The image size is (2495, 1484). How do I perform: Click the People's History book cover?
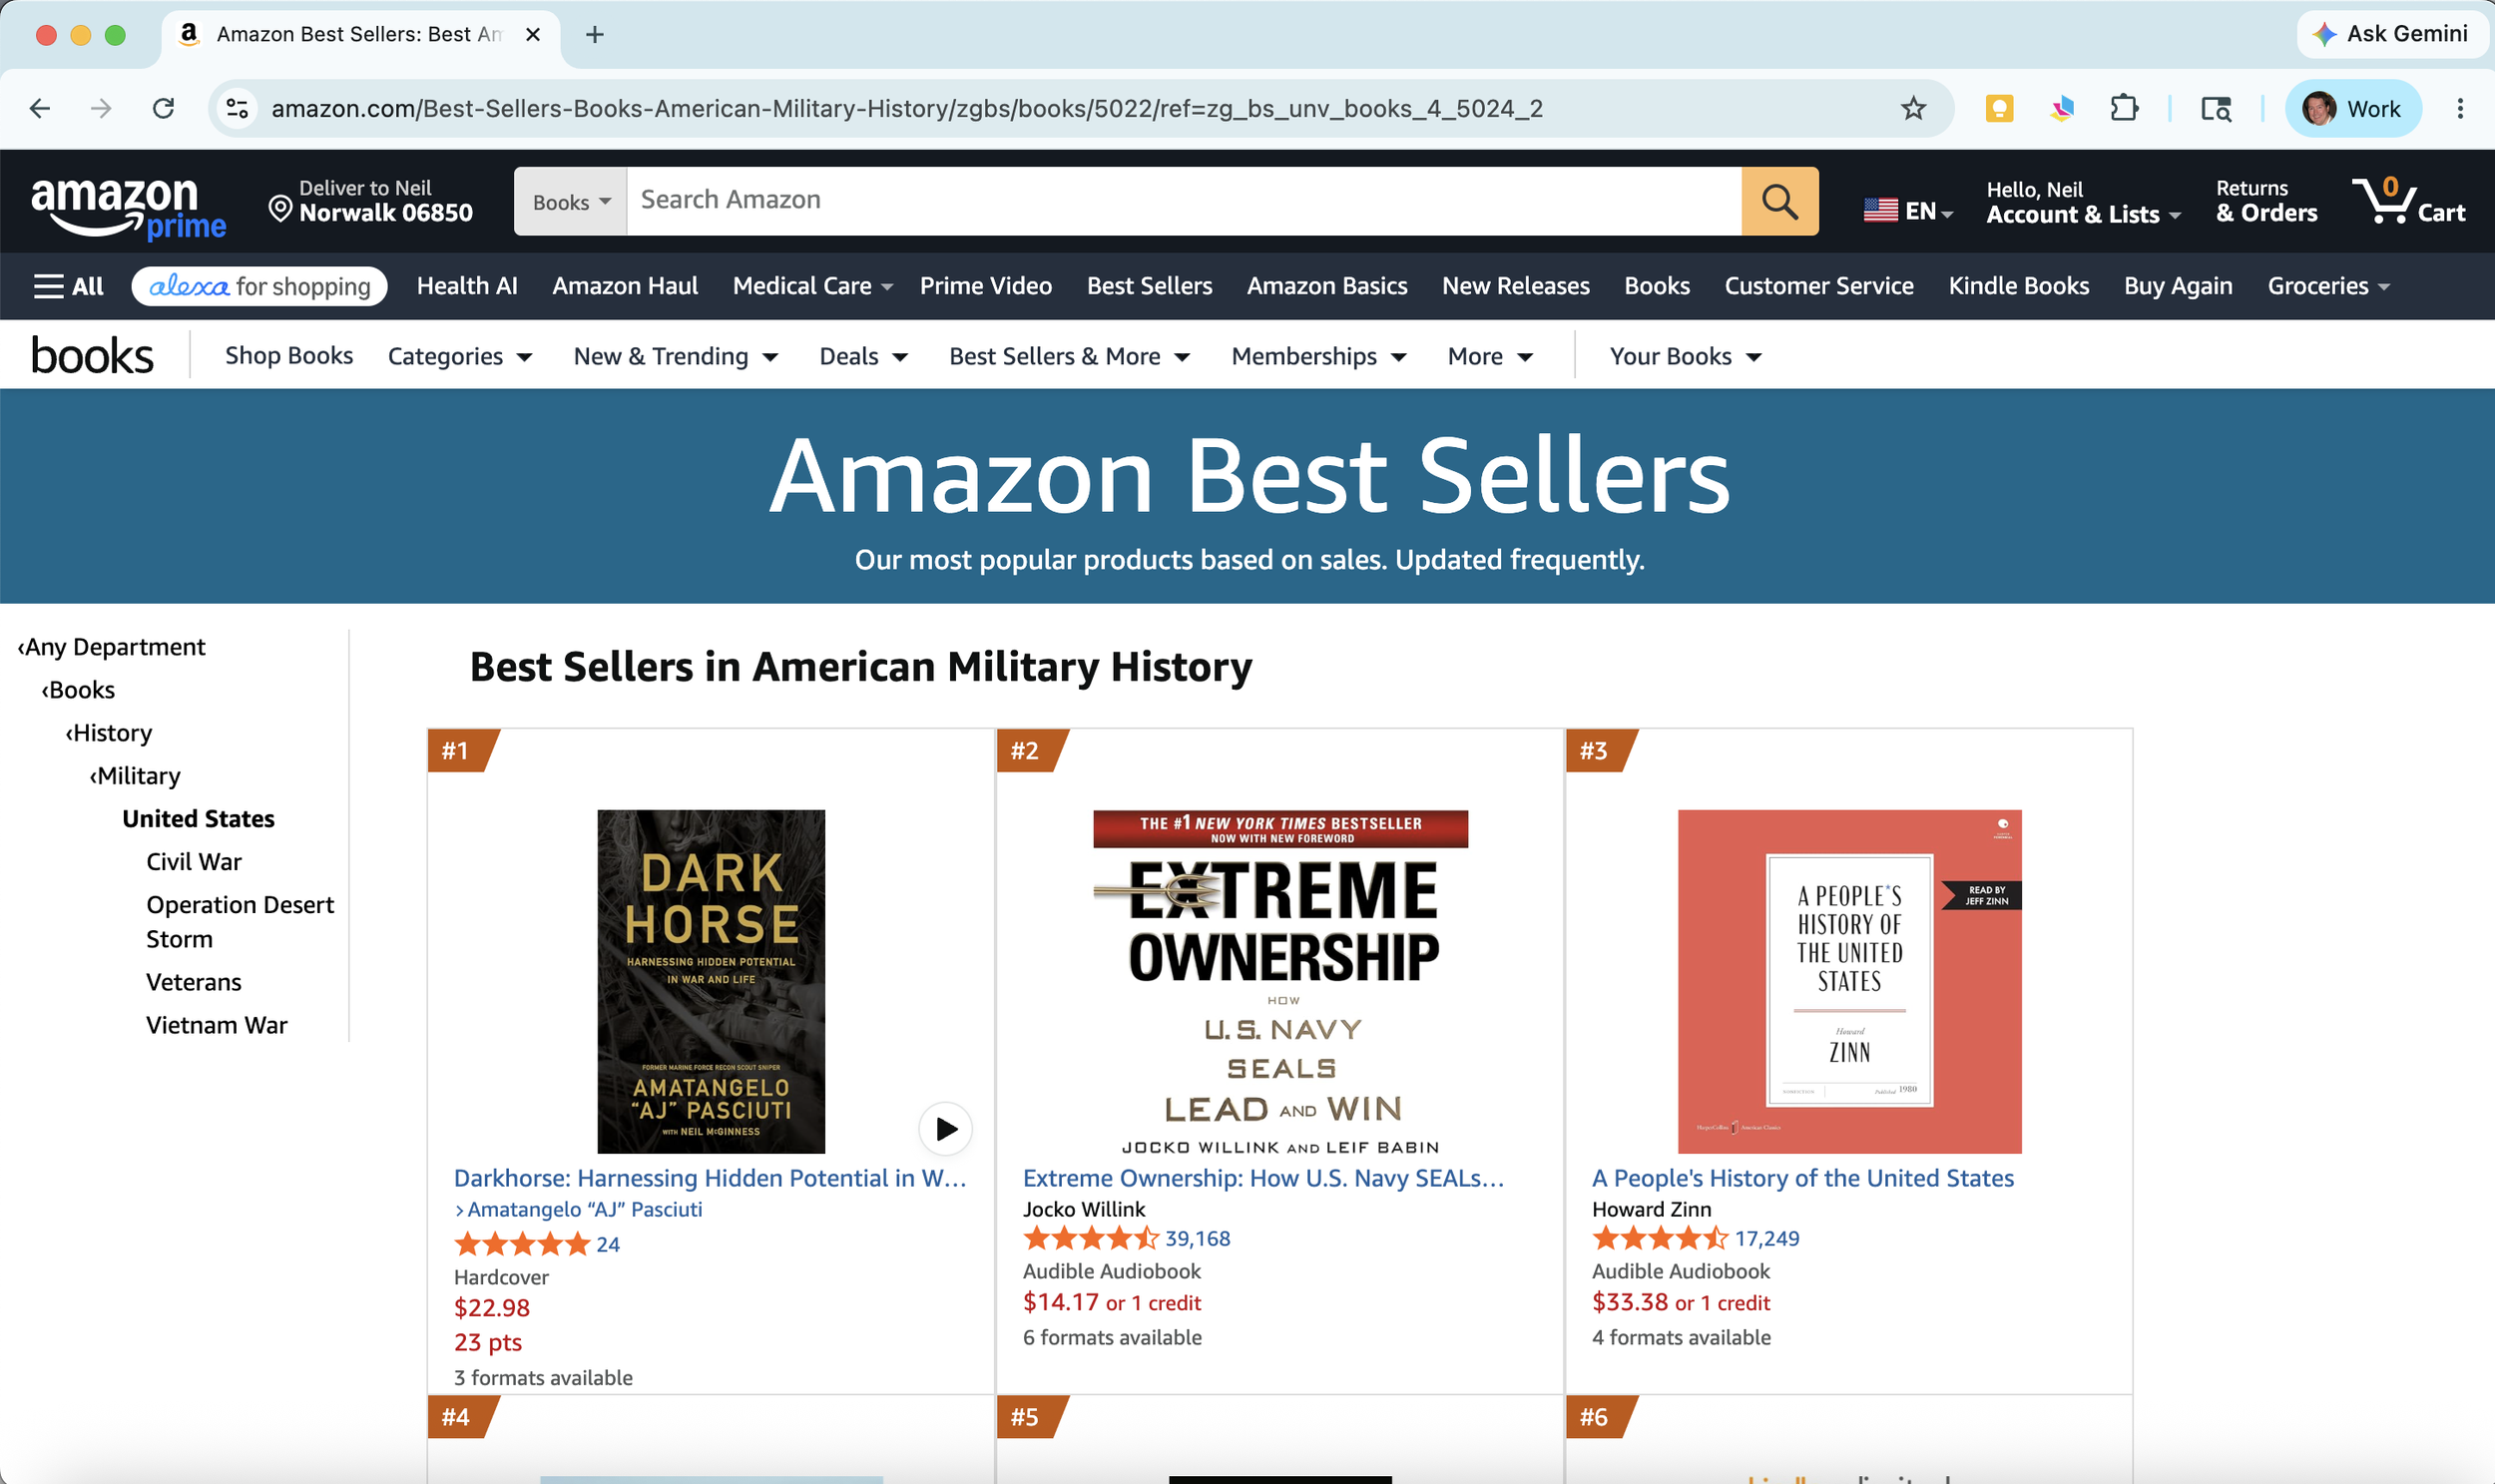1849,981
